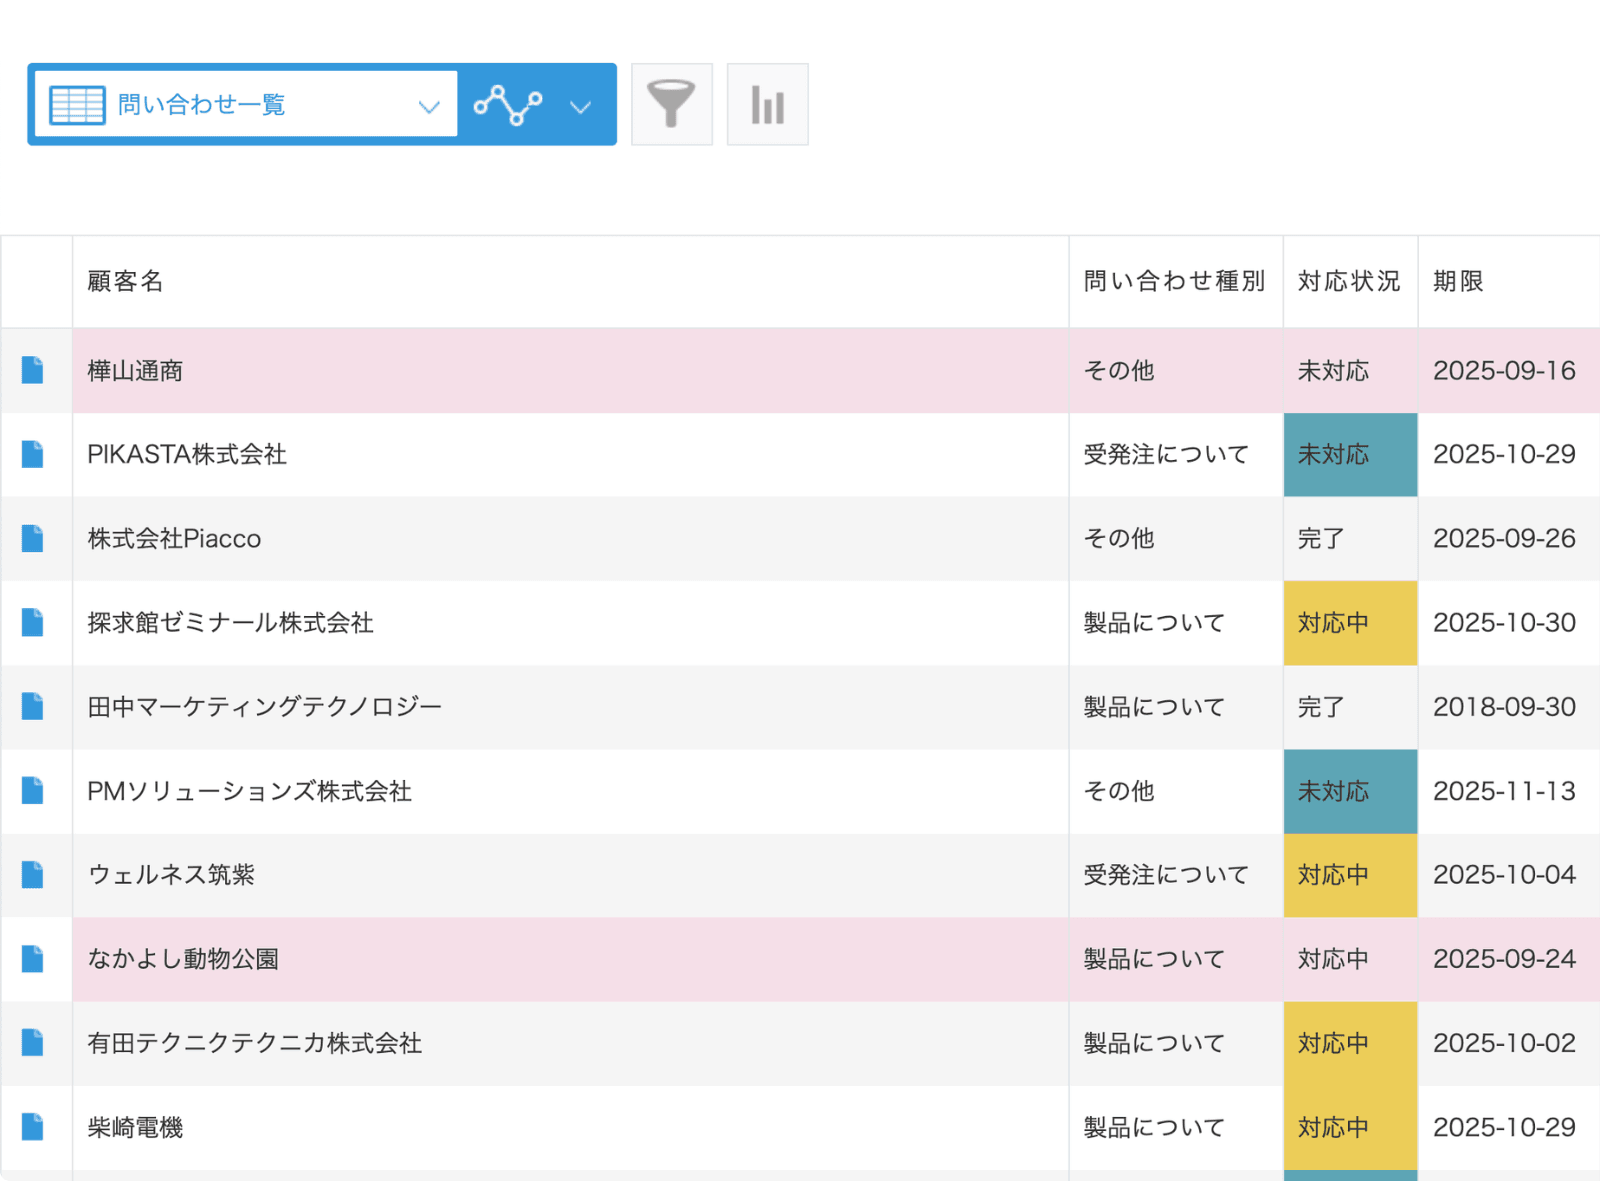The width and height of the screenshot is (1600, 1200).
Task: Select the 探求館ゼミナール株式会社 cell
Action: click(x=571, y=623)
